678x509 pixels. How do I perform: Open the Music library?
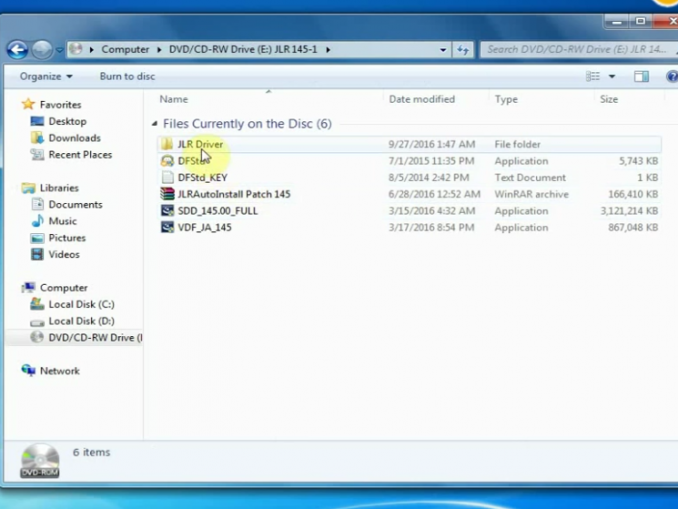pyautogui.click(x=62, y=221)
